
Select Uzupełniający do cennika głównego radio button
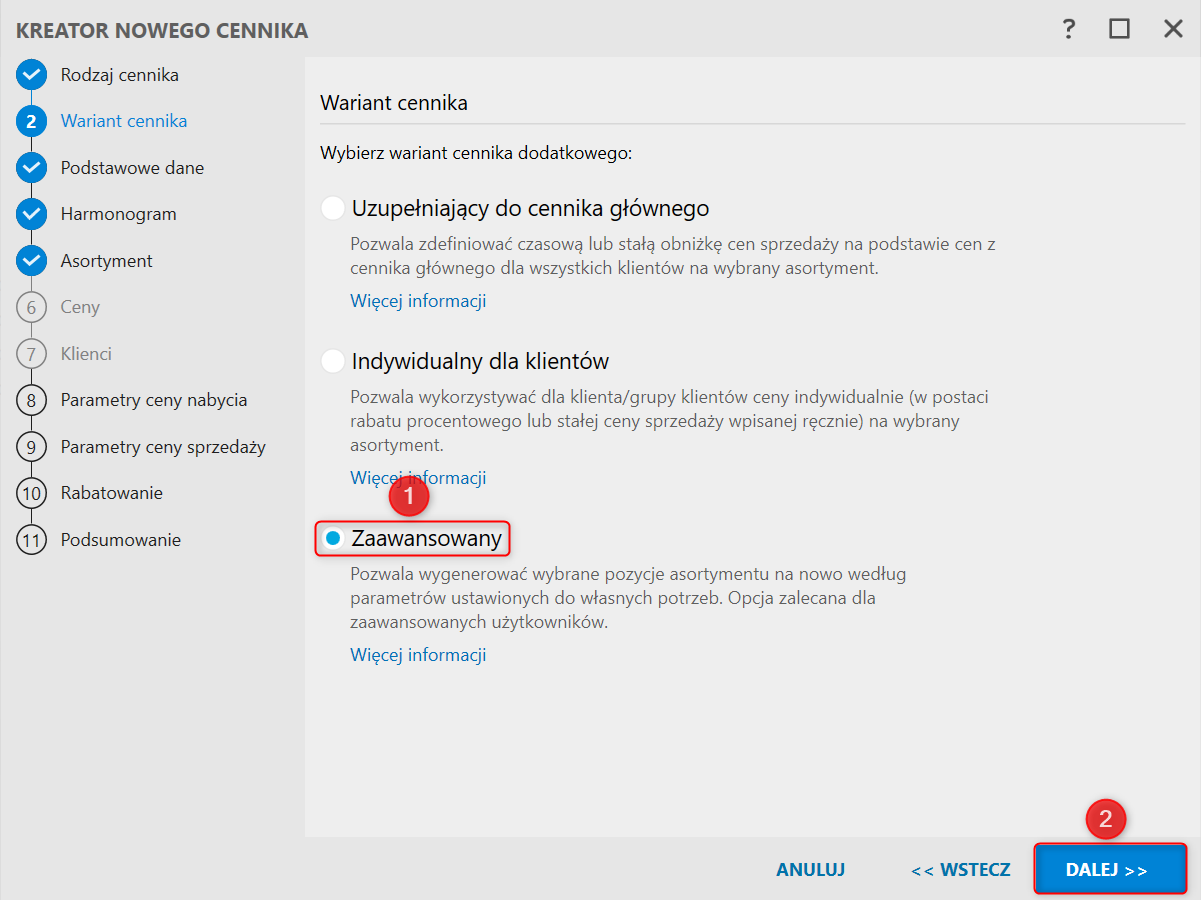tap(332, 209)
